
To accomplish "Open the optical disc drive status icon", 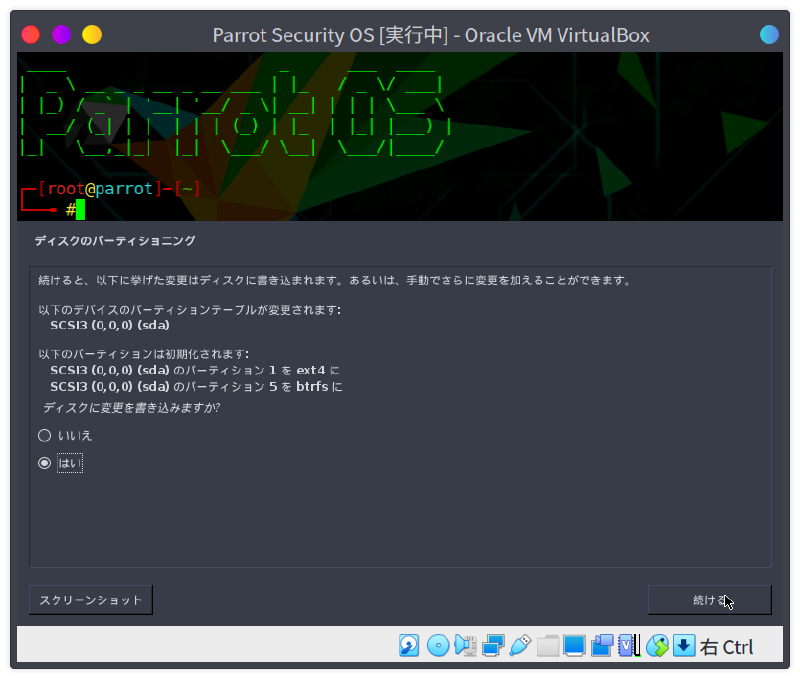I will point(437,645).
